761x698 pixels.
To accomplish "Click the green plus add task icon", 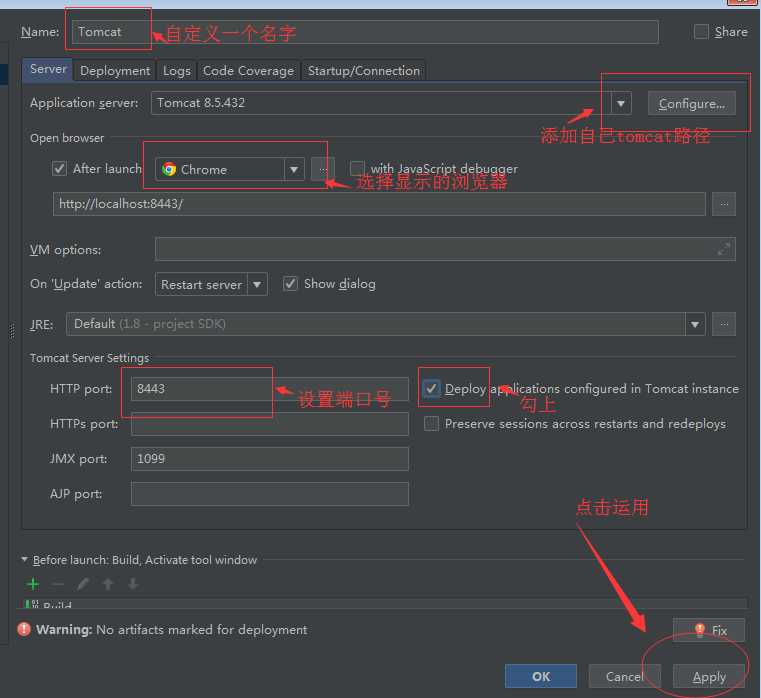I will 33,584.
